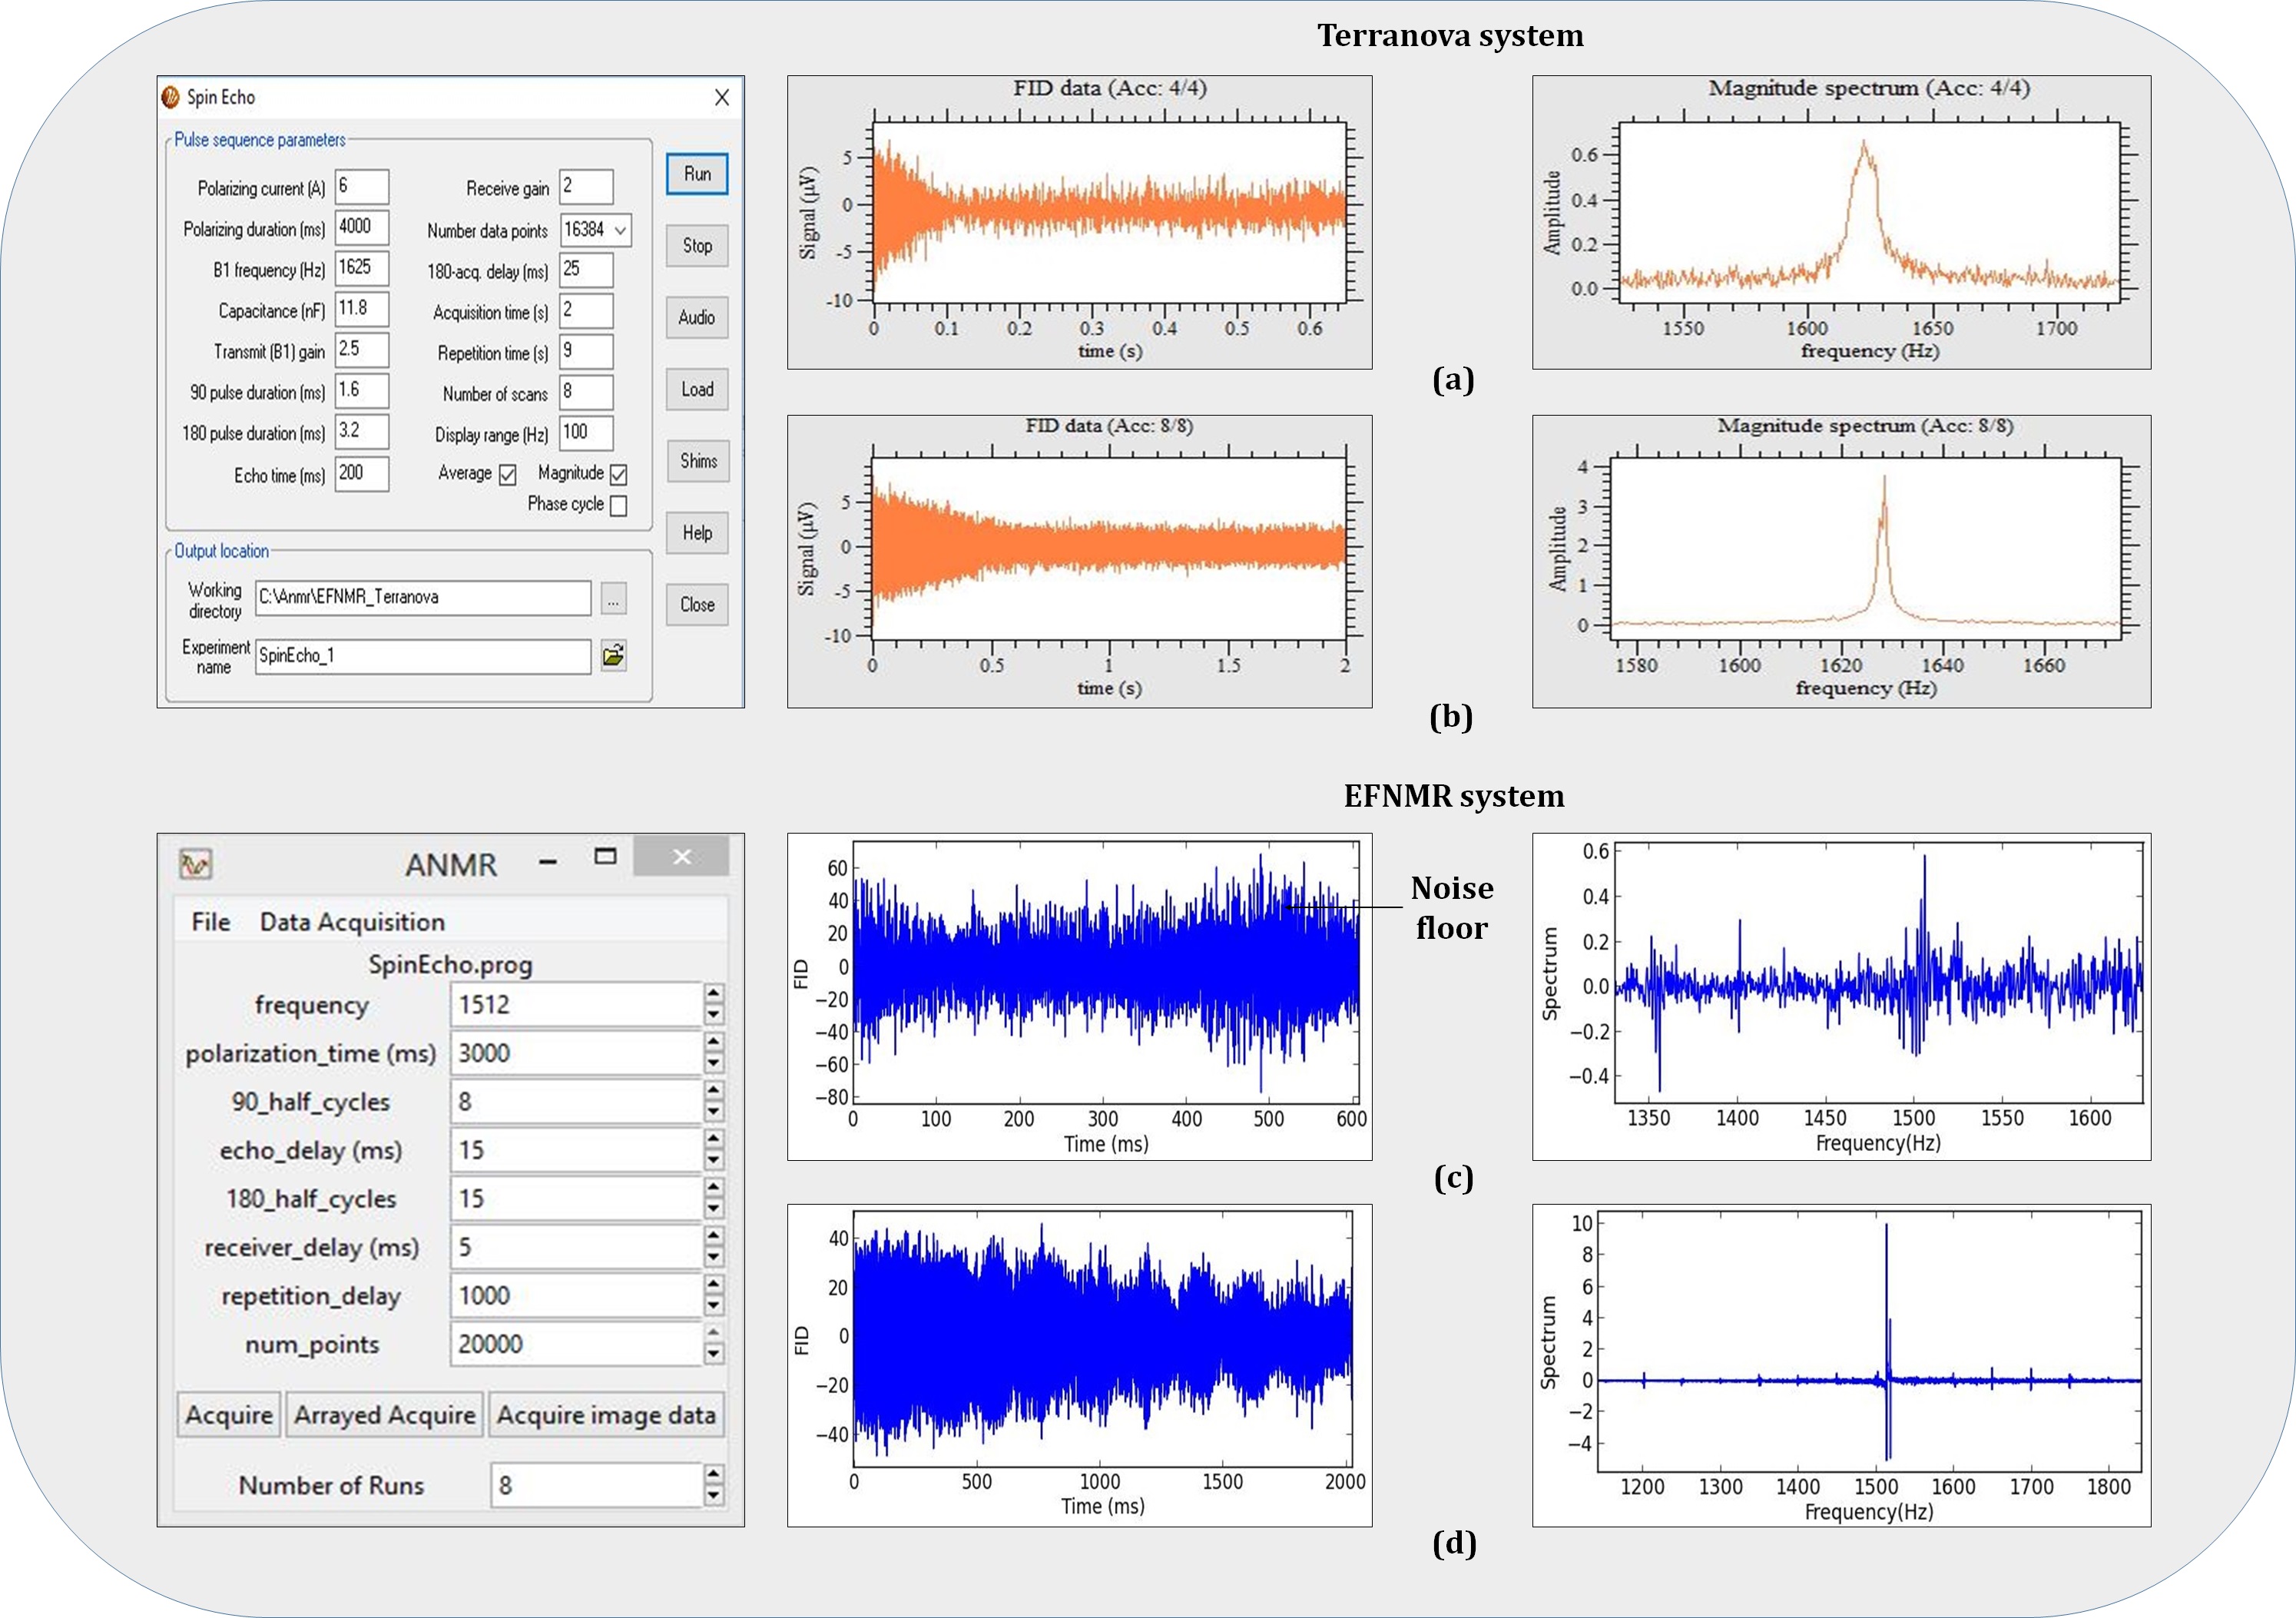This screenshot has width=2296, height=1618.
Task: Expand Number data points dropdown
Action: click(x=620, y=231)
